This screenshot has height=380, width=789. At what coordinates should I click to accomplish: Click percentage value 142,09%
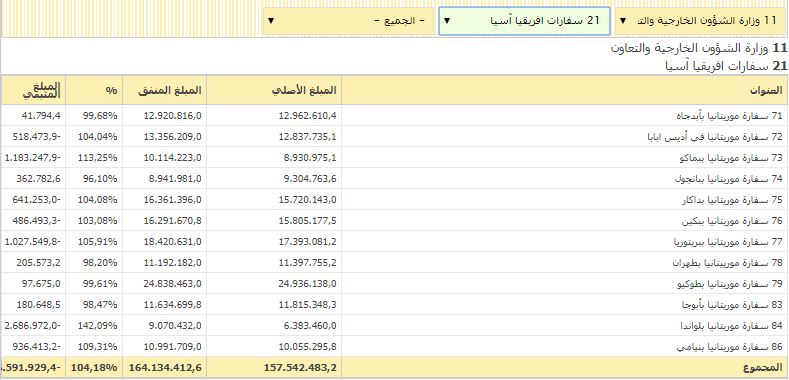98,326
